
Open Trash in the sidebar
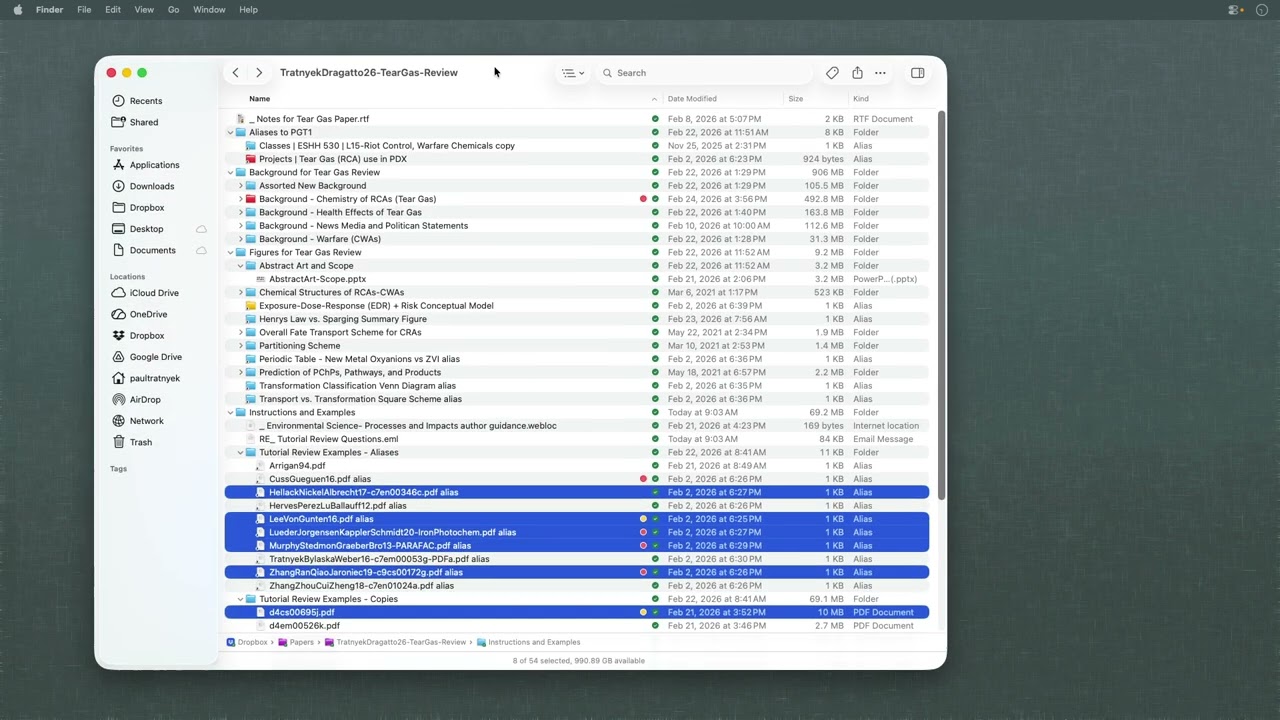140,442
